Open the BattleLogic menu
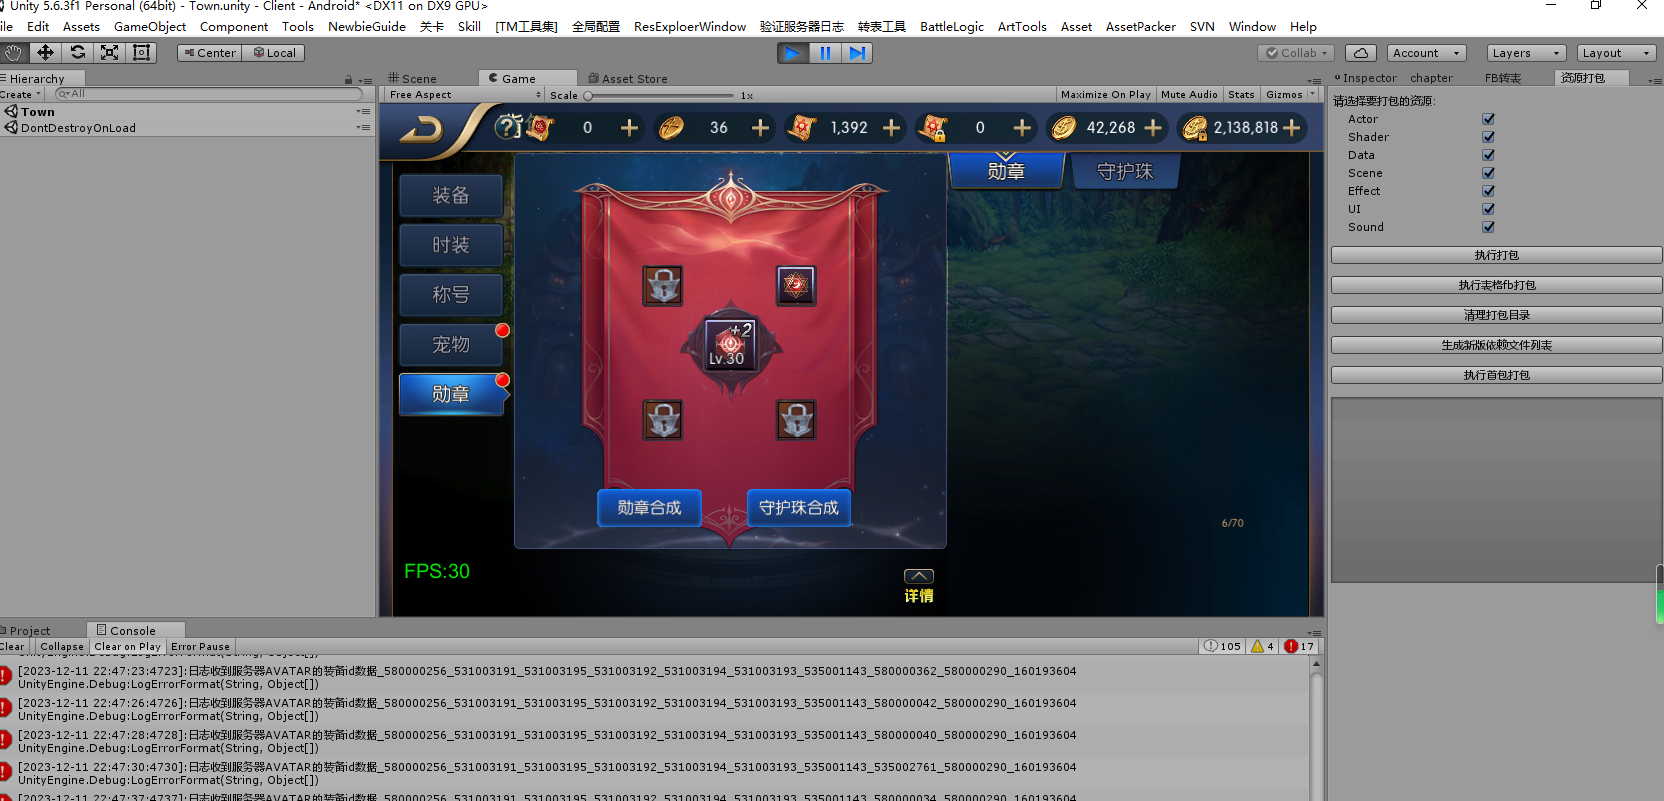This screenshot has width=1664, height=801. [951, 27]
